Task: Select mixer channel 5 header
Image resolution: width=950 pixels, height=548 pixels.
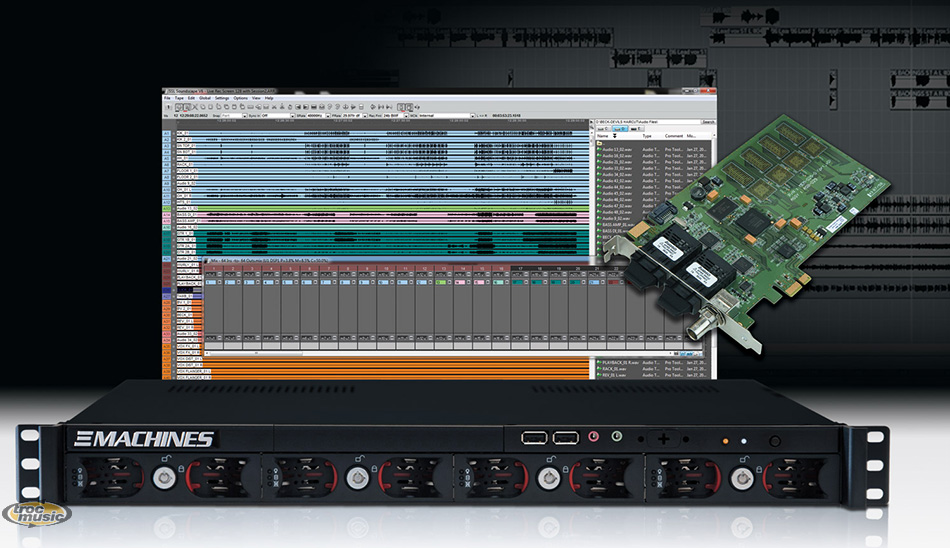Action: coord(290,269)
